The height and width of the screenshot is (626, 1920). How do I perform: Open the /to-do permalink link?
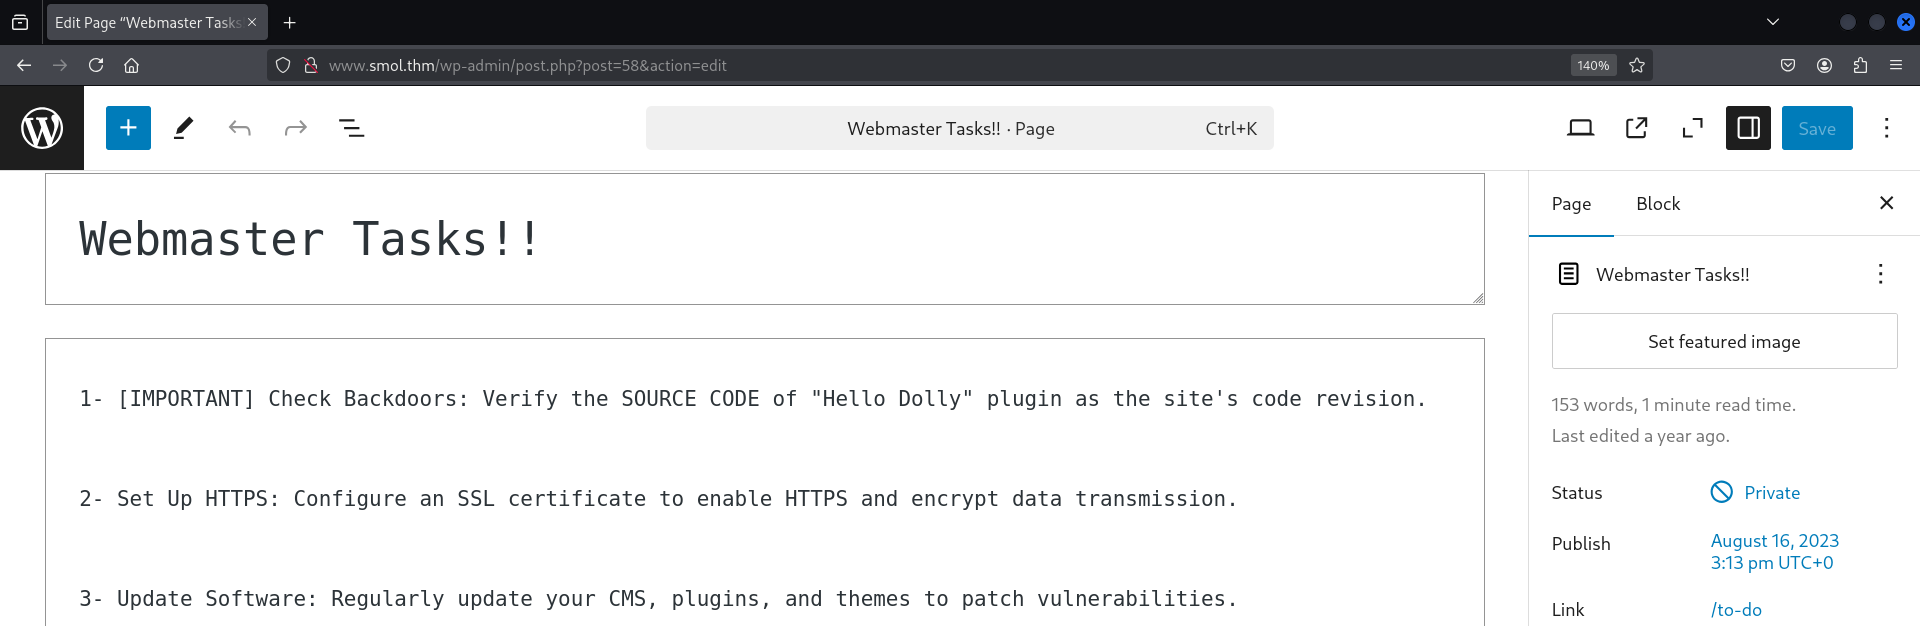click(x=1736, y=610)
